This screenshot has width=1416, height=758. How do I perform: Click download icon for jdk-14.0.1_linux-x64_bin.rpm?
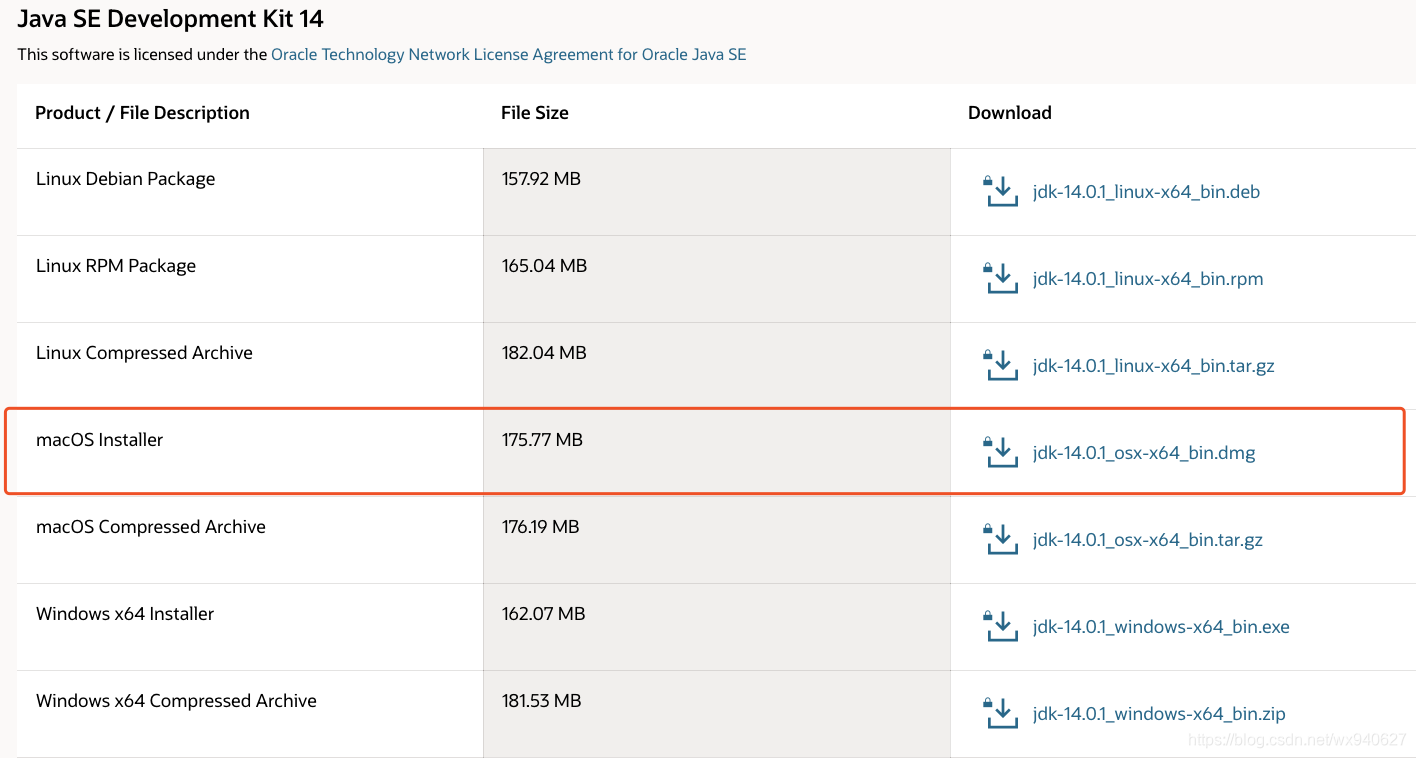click(1001, 278)
